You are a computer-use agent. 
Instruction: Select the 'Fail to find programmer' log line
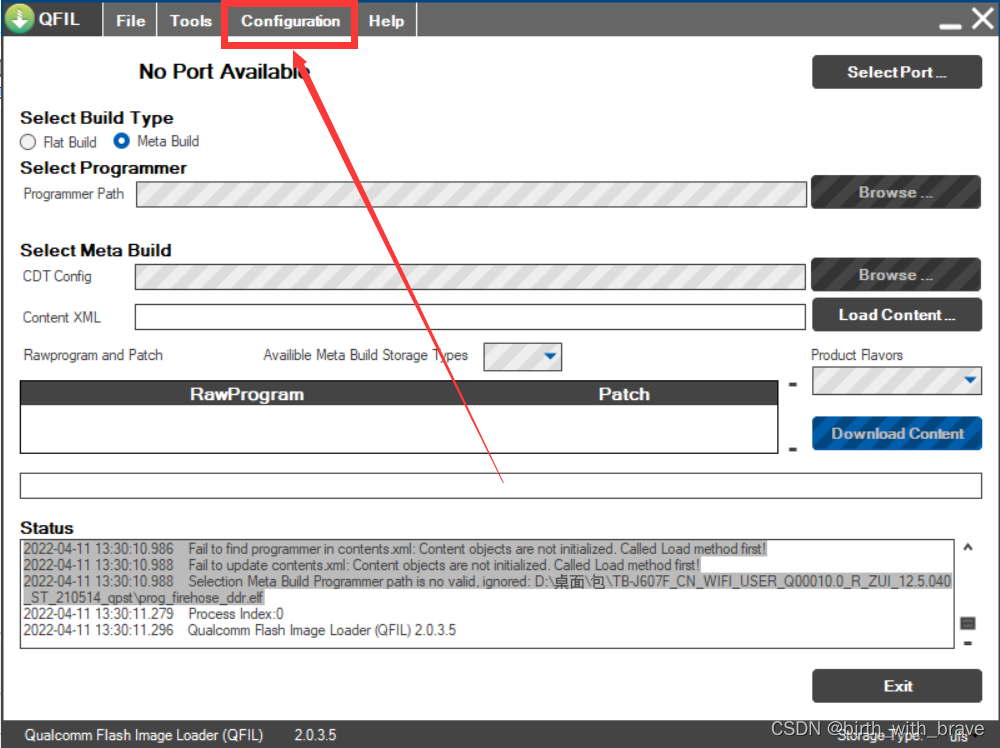point(395,548)
